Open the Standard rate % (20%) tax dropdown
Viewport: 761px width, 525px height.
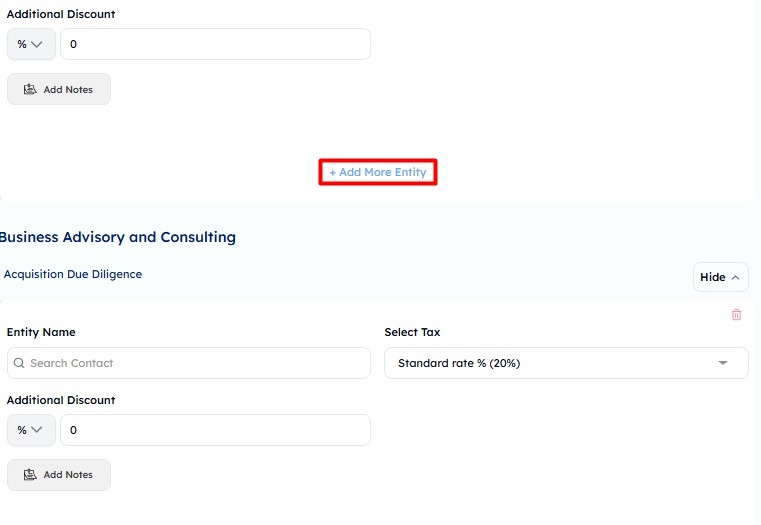pyautogui.click(x=566, y=363)
